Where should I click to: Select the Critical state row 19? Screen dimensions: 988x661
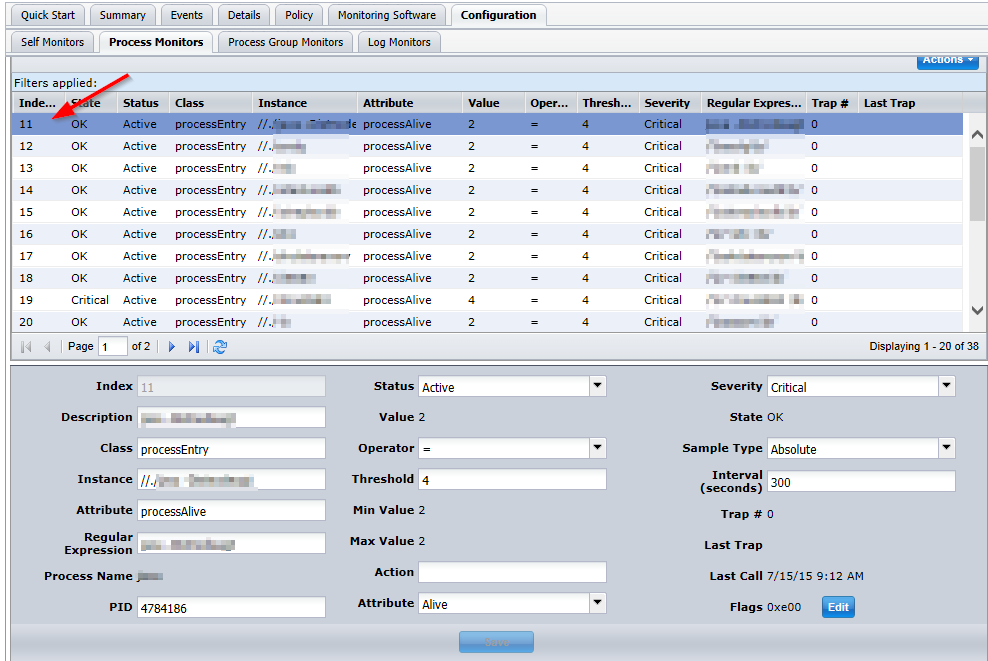487,300
